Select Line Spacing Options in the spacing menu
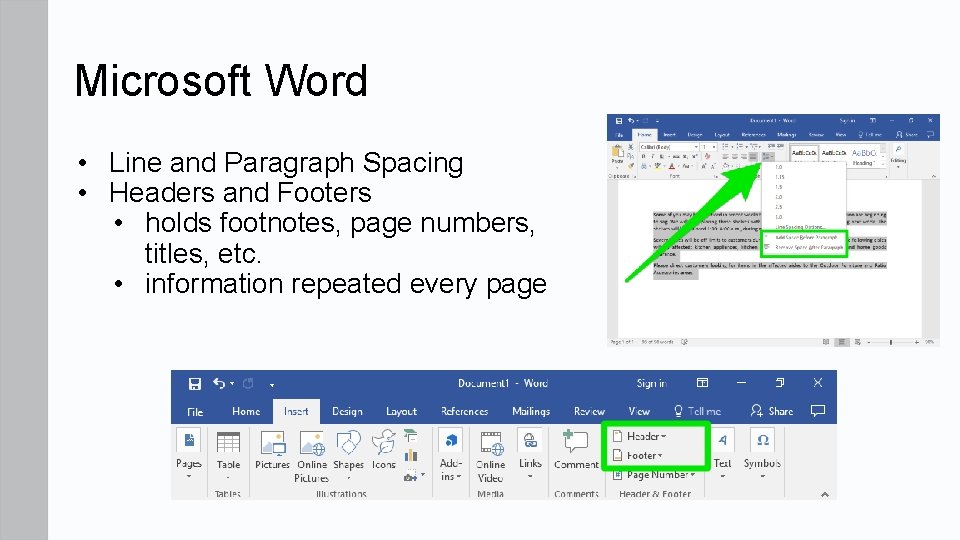This screenshot has width=960, height=540. pos(801,227)
